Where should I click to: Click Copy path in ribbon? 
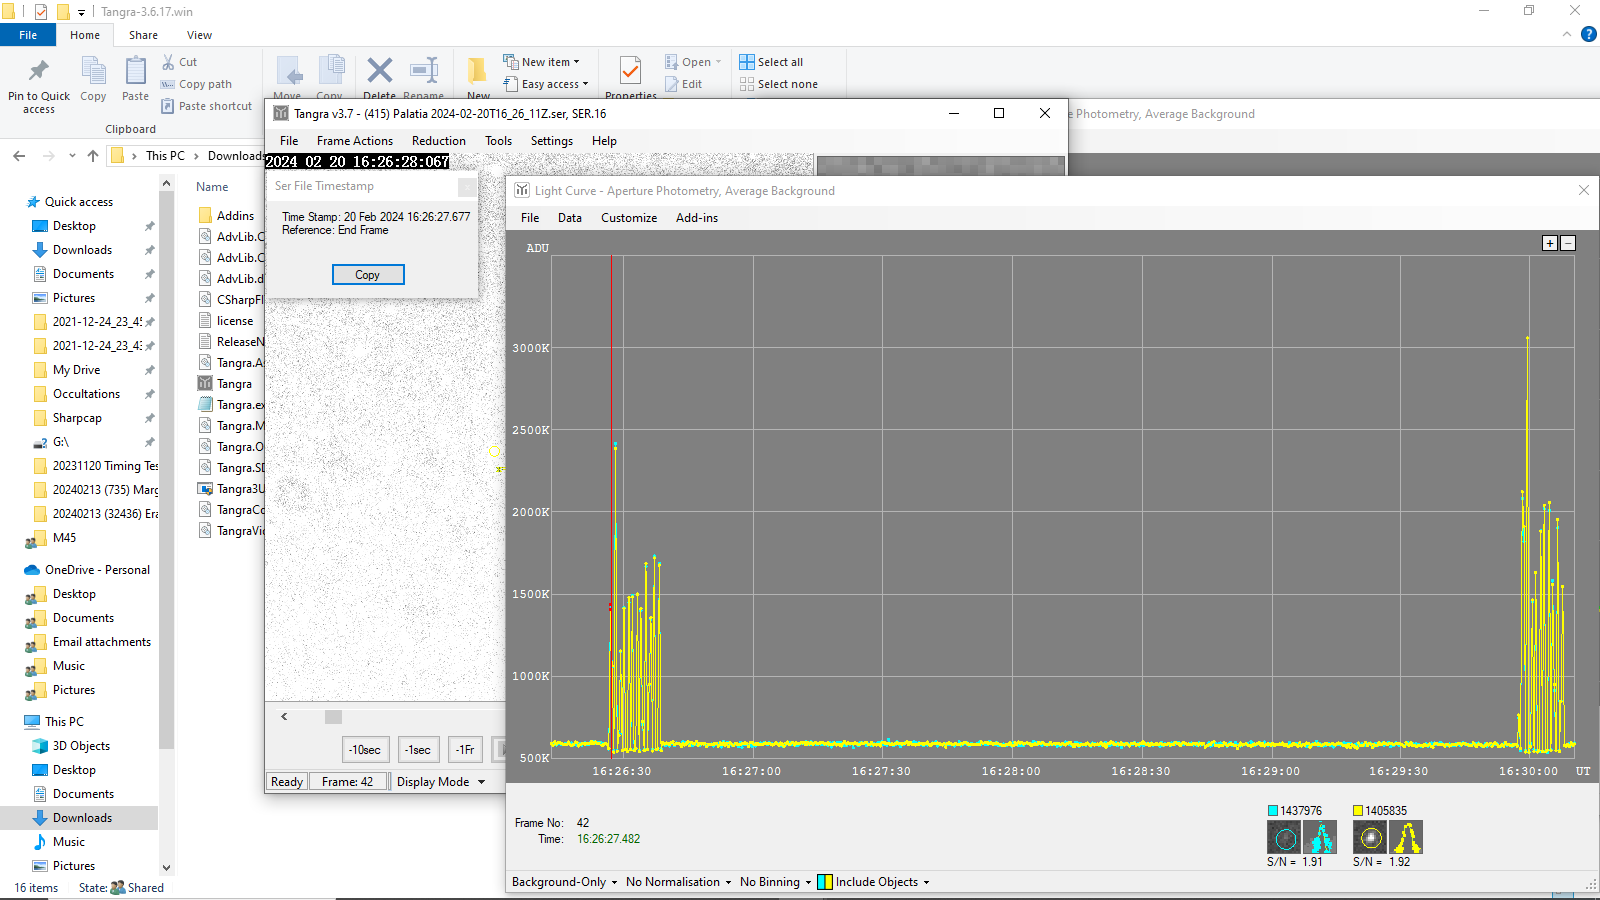[x=197, y=84]
